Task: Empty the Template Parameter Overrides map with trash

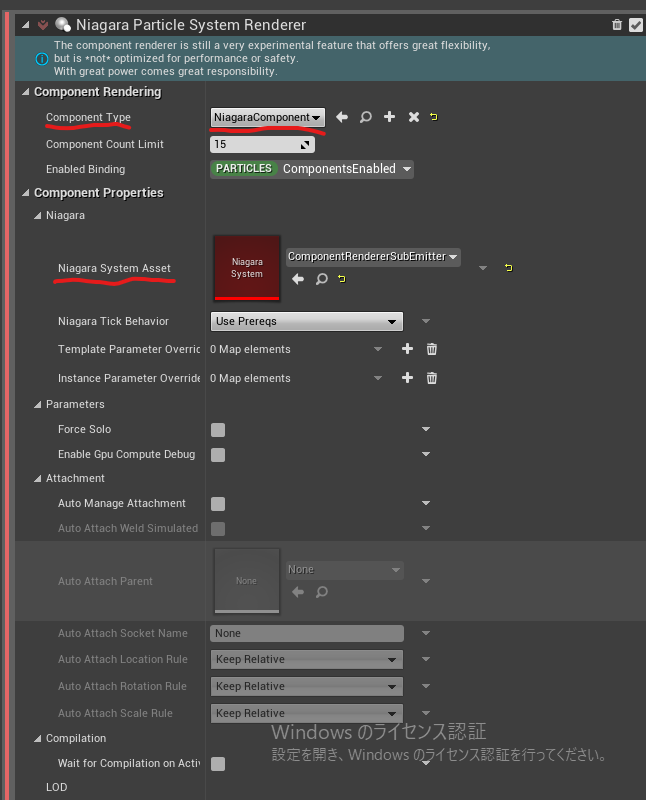Action: coord(432,349)
